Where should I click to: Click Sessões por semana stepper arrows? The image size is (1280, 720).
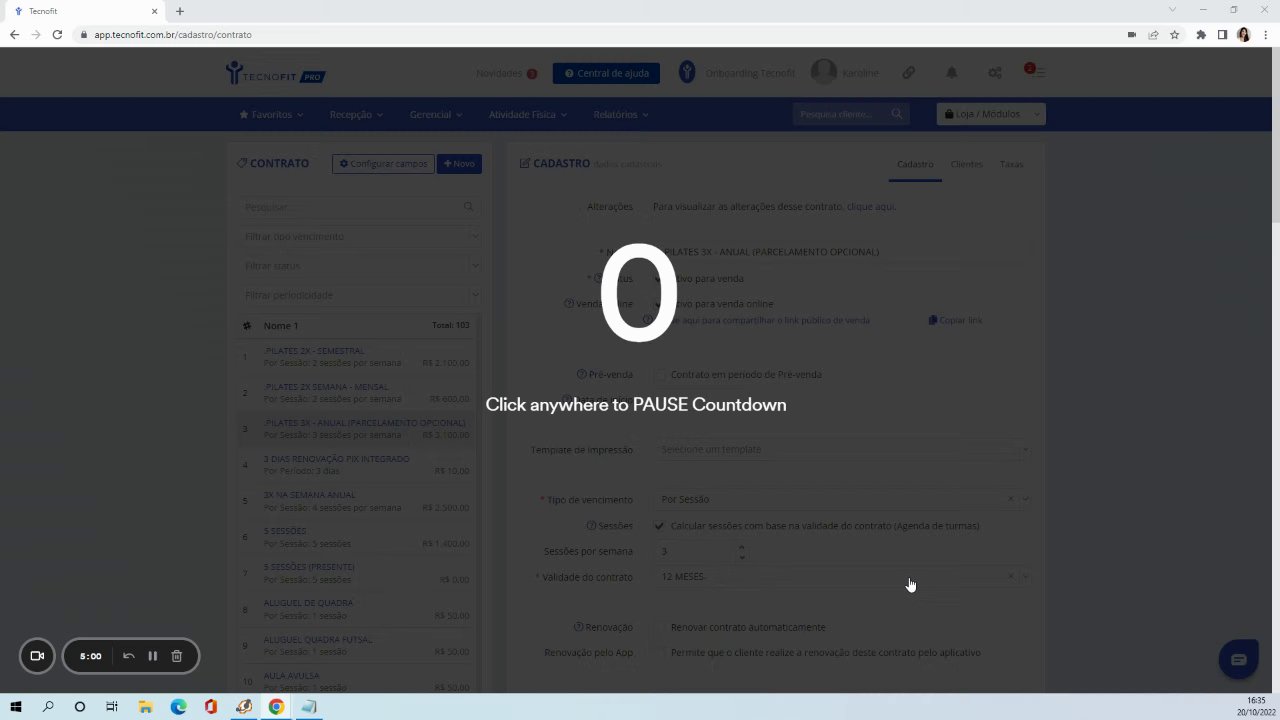(x=741, y=551)
